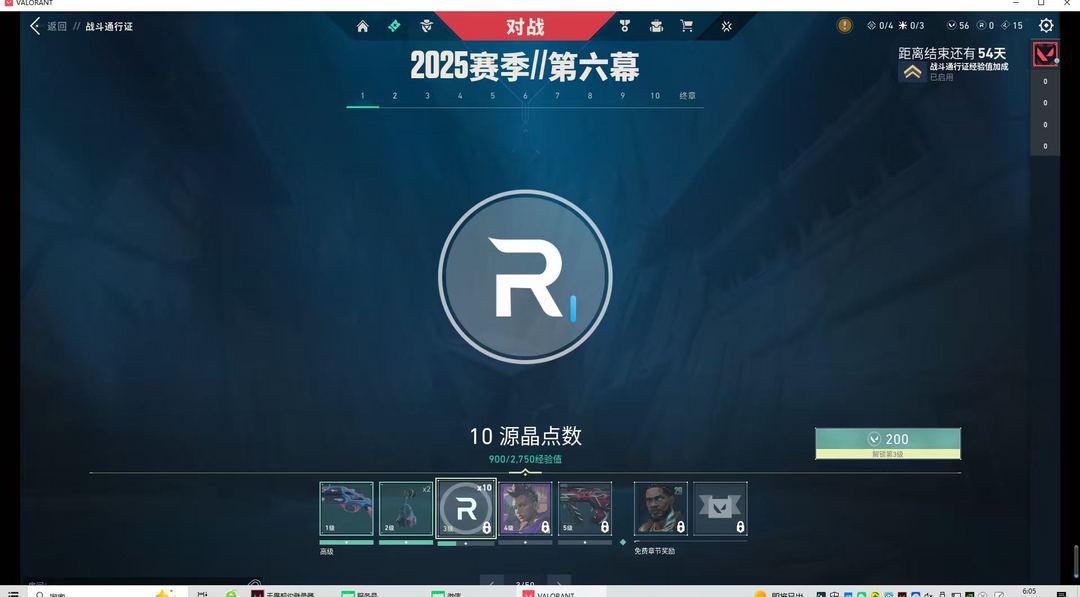Open Windows Start menu in taskbar
1080x597 pixels.
(x=12, y=593)
